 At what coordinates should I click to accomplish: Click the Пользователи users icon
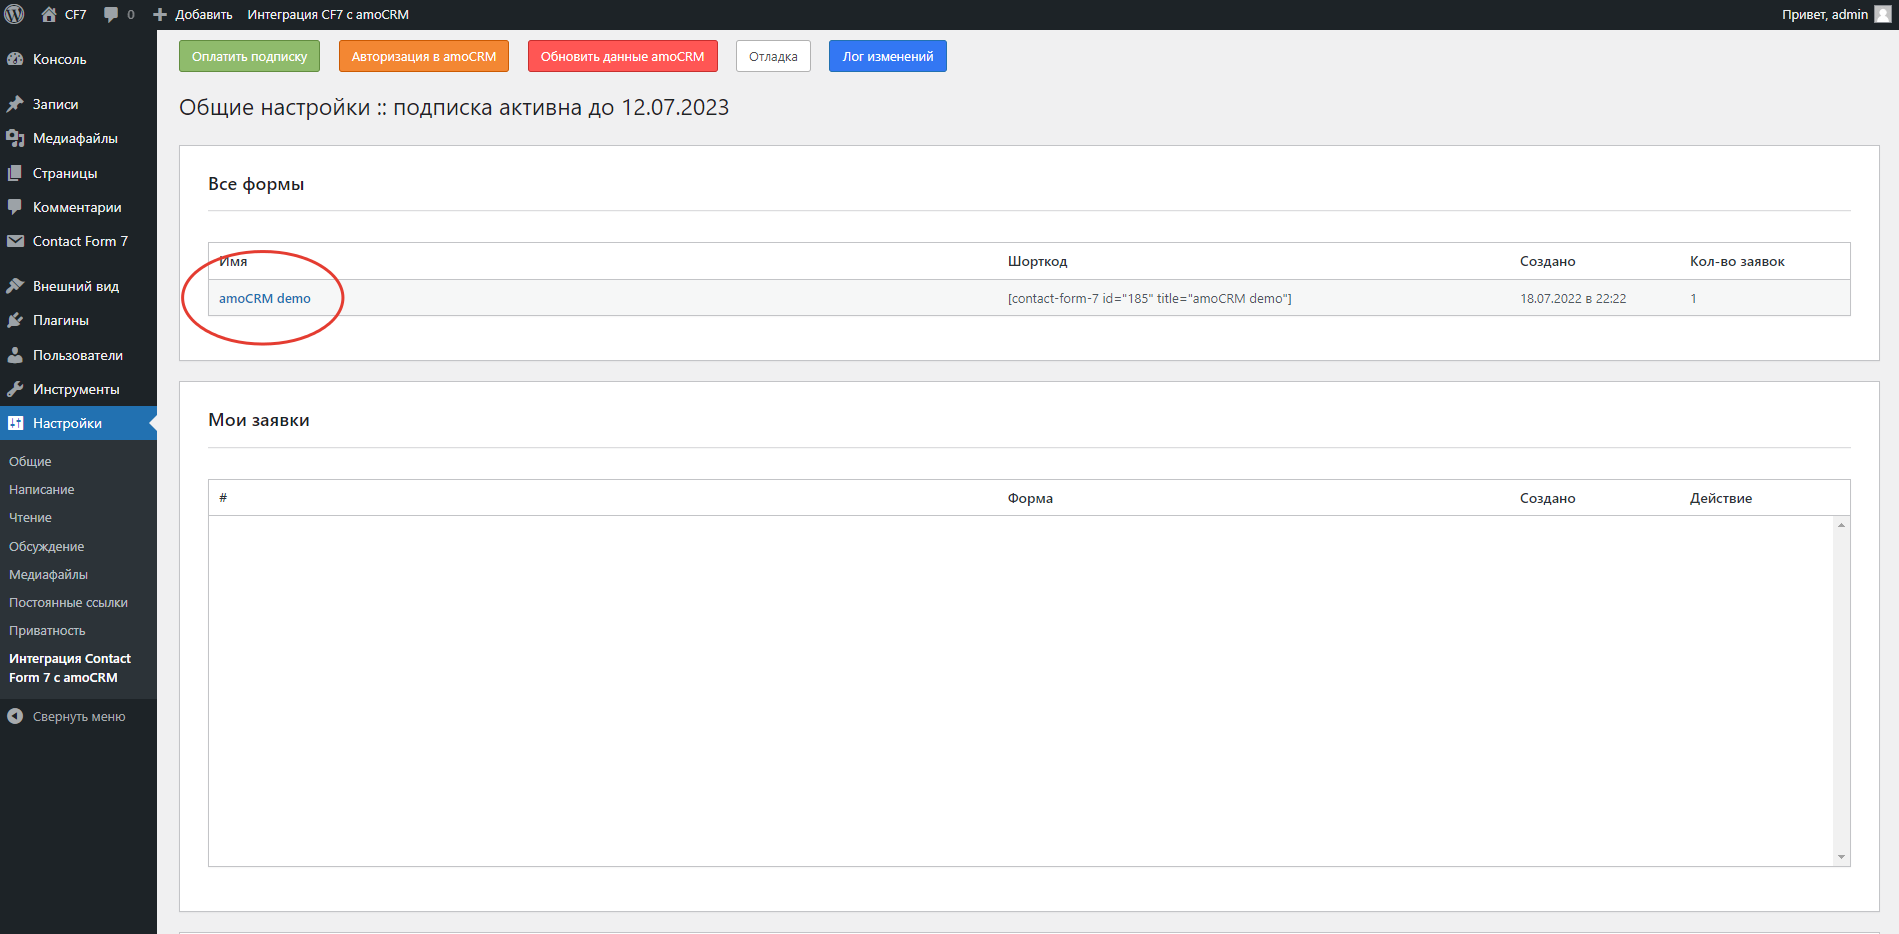pos(14,355)
